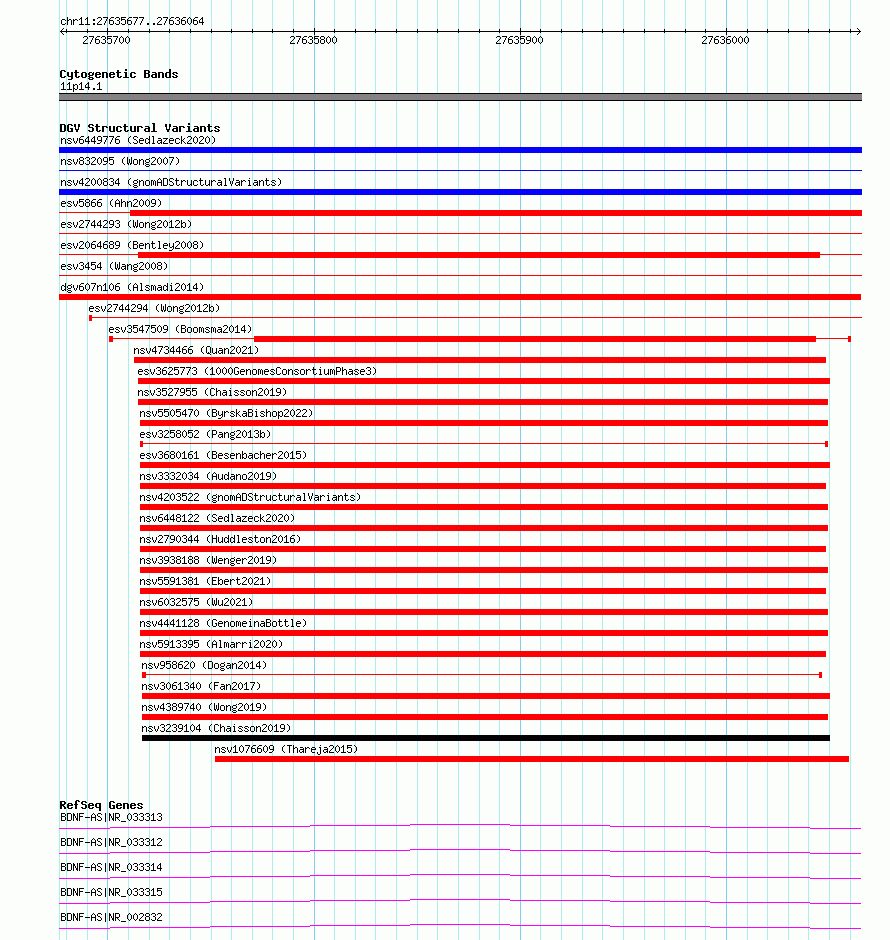Open nsv5505470 (ByrskaBishop2022) variant
890x940 pixels.
(226, 413)
